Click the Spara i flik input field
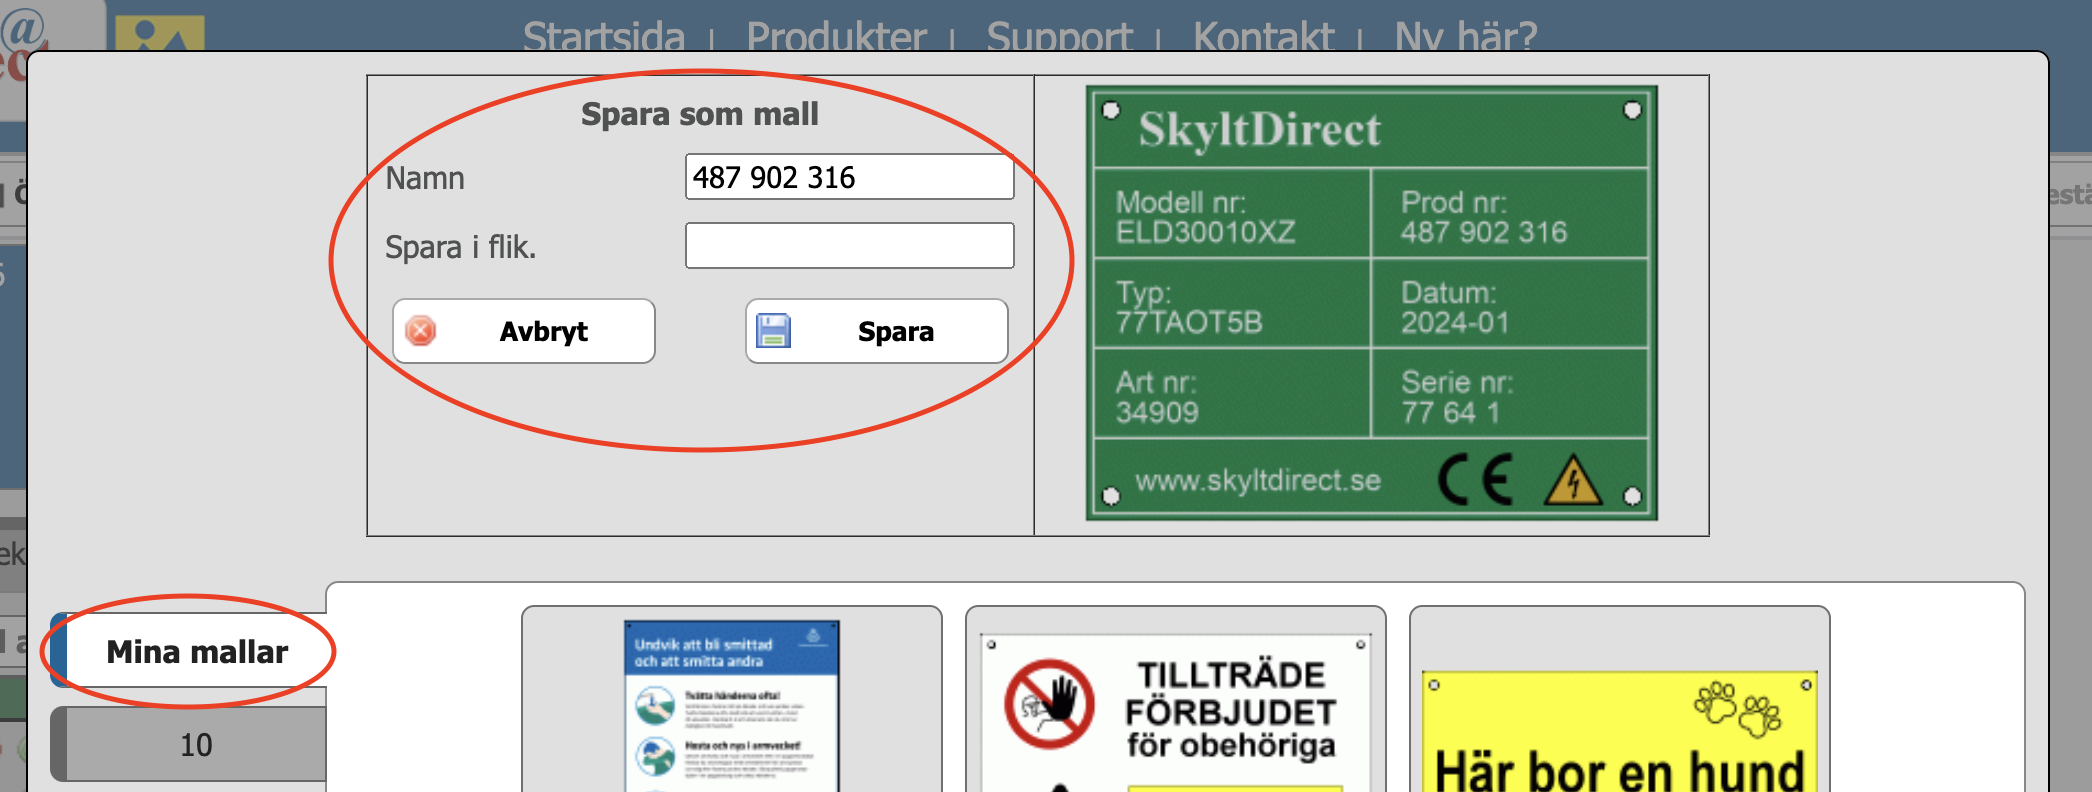This screenshot has width=2092, height=792. click(x=849, y=245)
